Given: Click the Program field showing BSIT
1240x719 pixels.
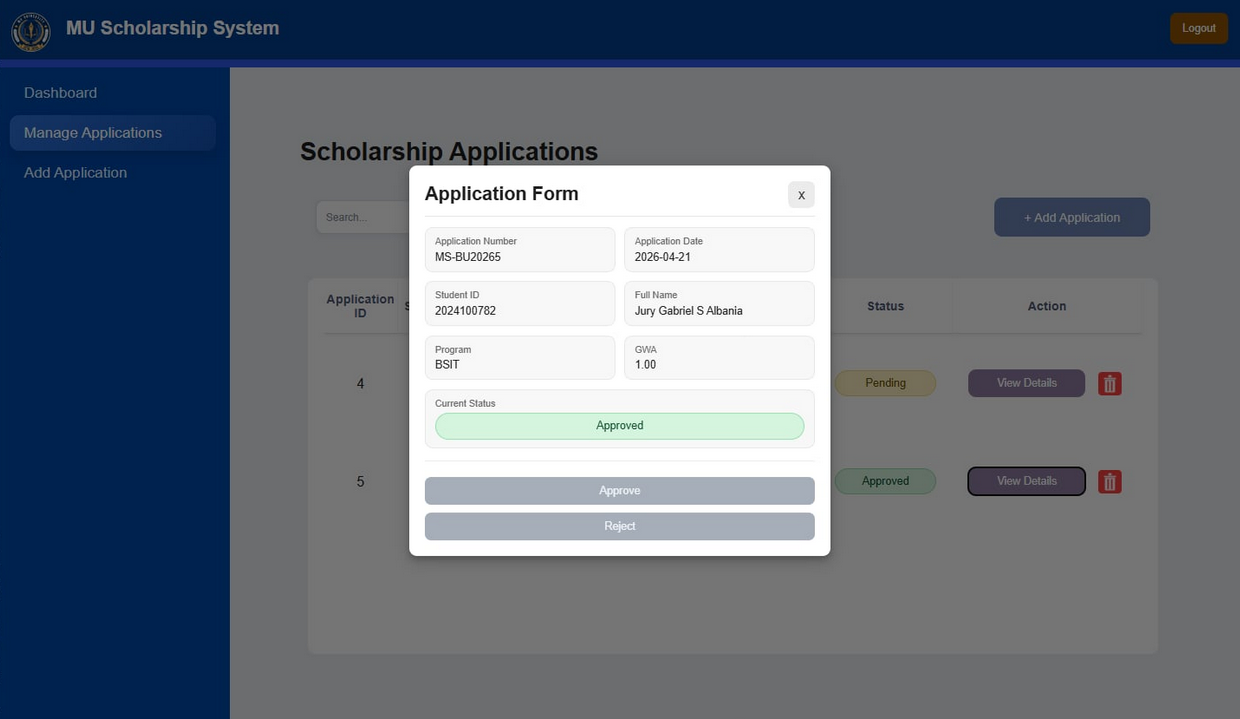Looking at the screenshot, I should coord(520,358).
